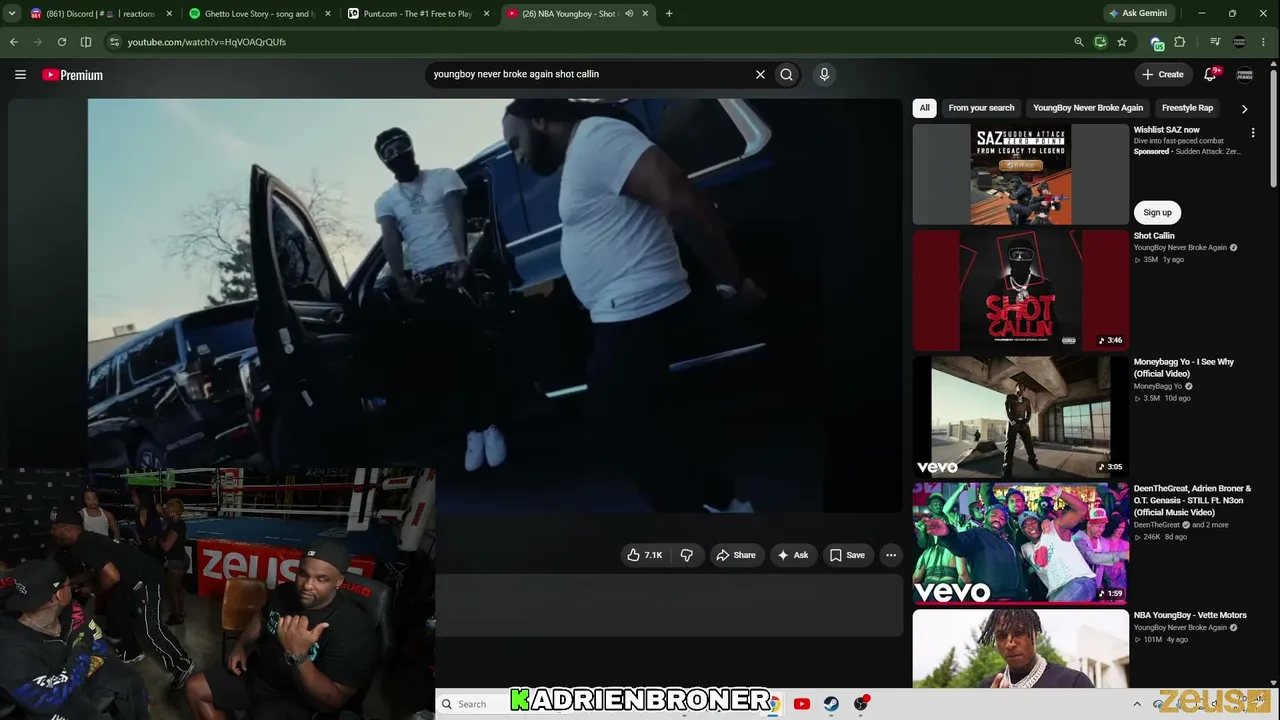Screen dimensions: 1280x720
Task: Open the YouTube guide hamburger menu
Action: point(20,74)
